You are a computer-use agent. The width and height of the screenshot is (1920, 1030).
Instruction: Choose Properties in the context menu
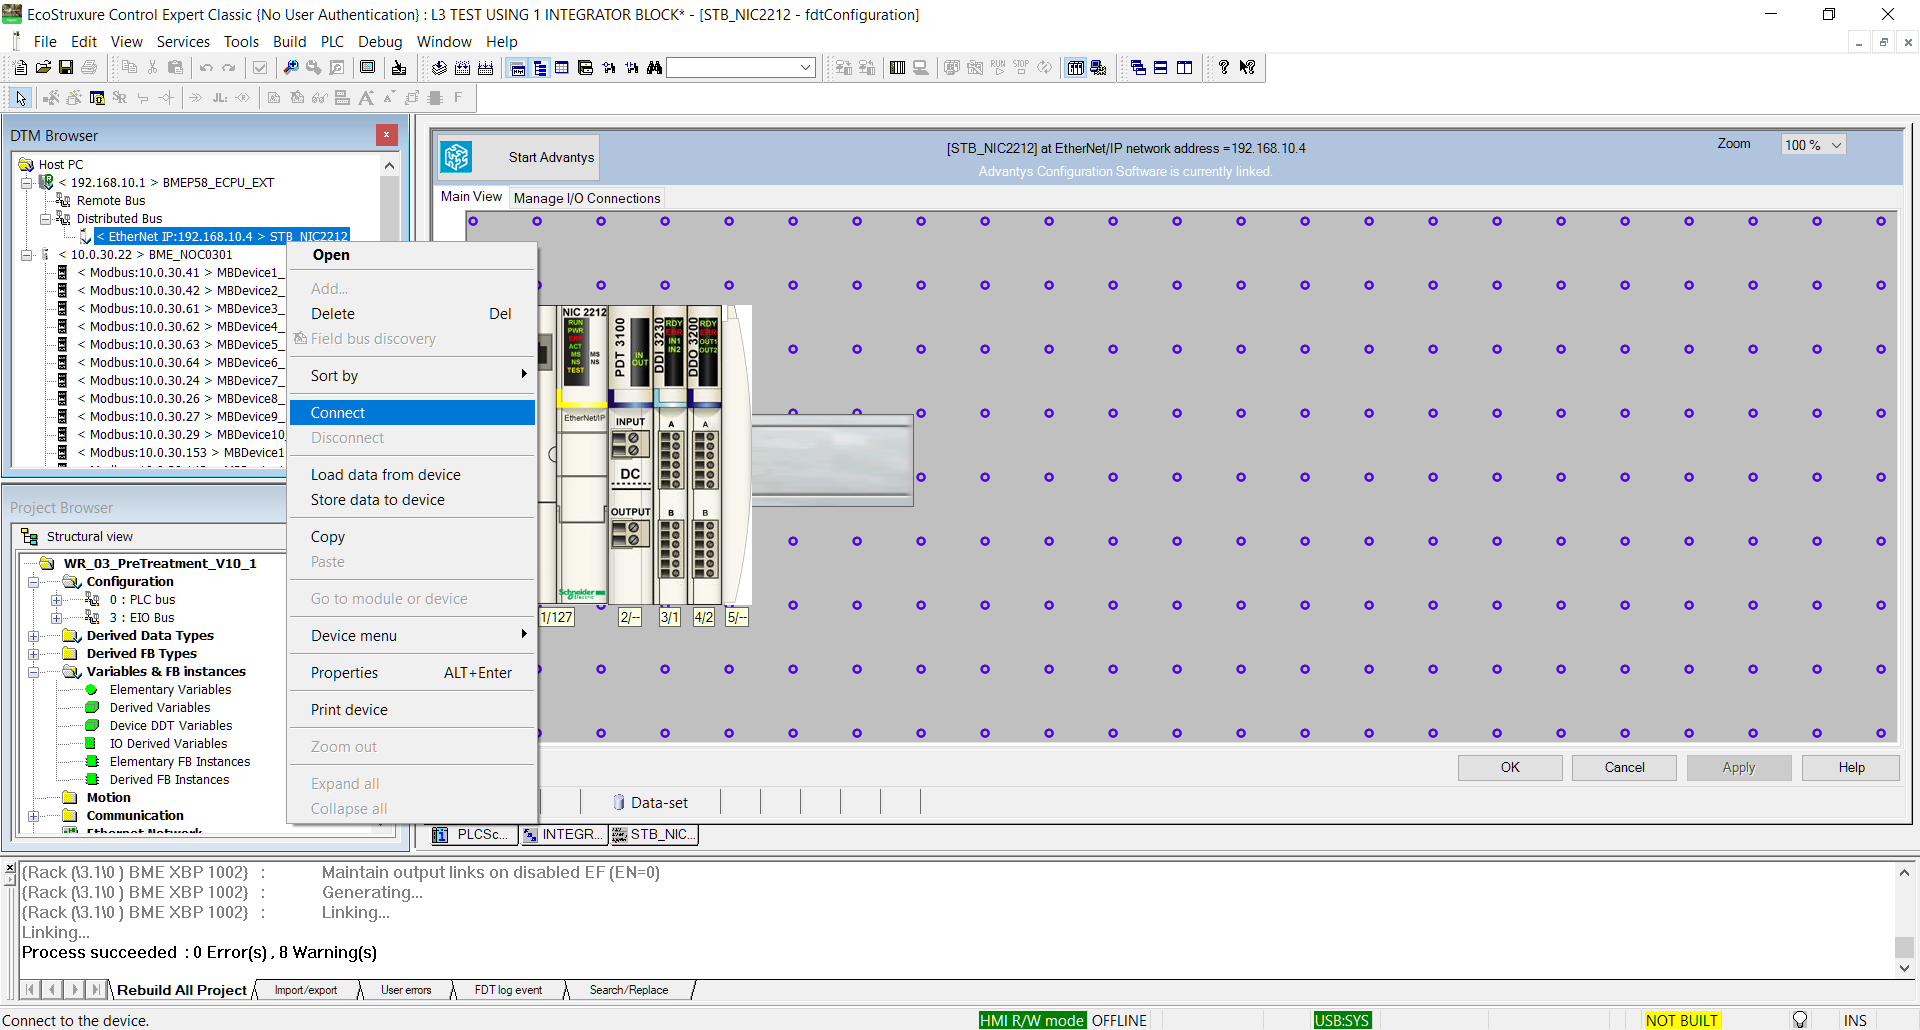pyautogui.click(x=412, y=673)
